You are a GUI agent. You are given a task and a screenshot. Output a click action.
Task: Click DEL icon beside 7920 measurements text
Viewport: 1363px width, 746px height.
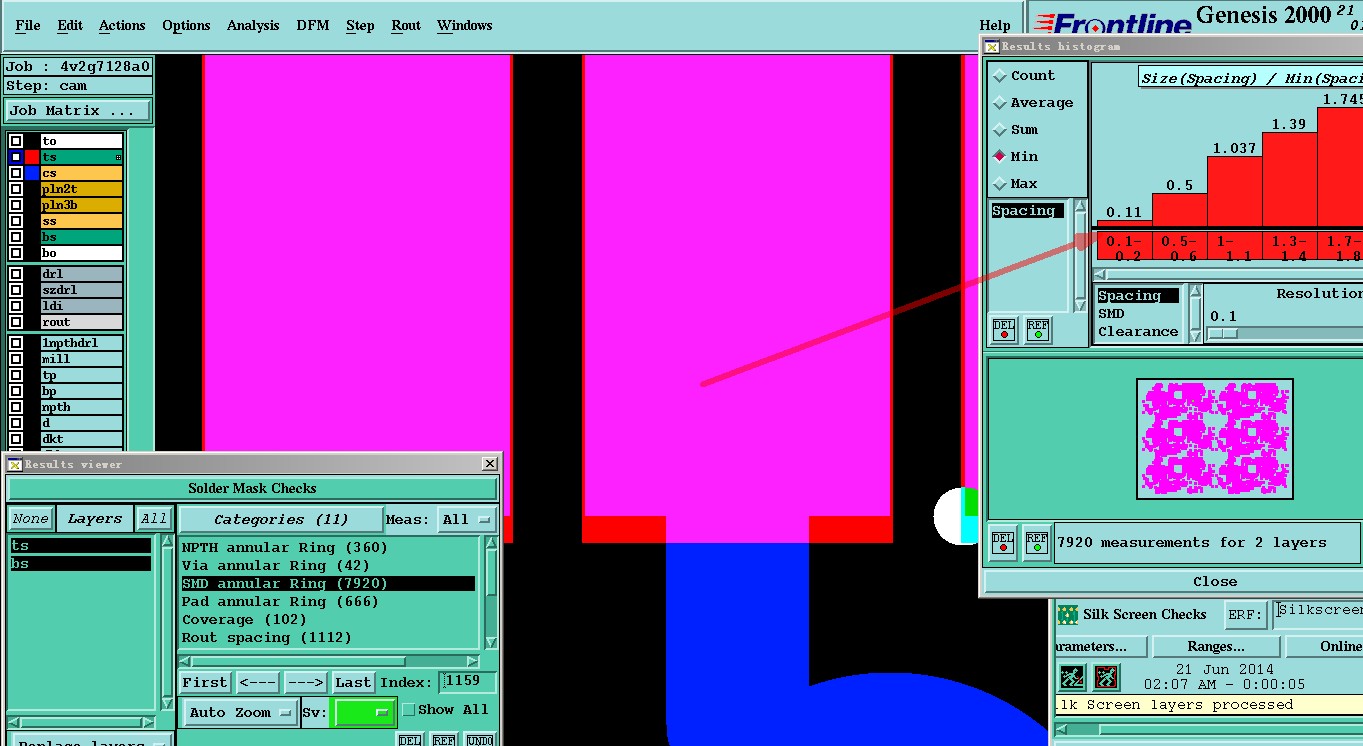[1003, 542]
